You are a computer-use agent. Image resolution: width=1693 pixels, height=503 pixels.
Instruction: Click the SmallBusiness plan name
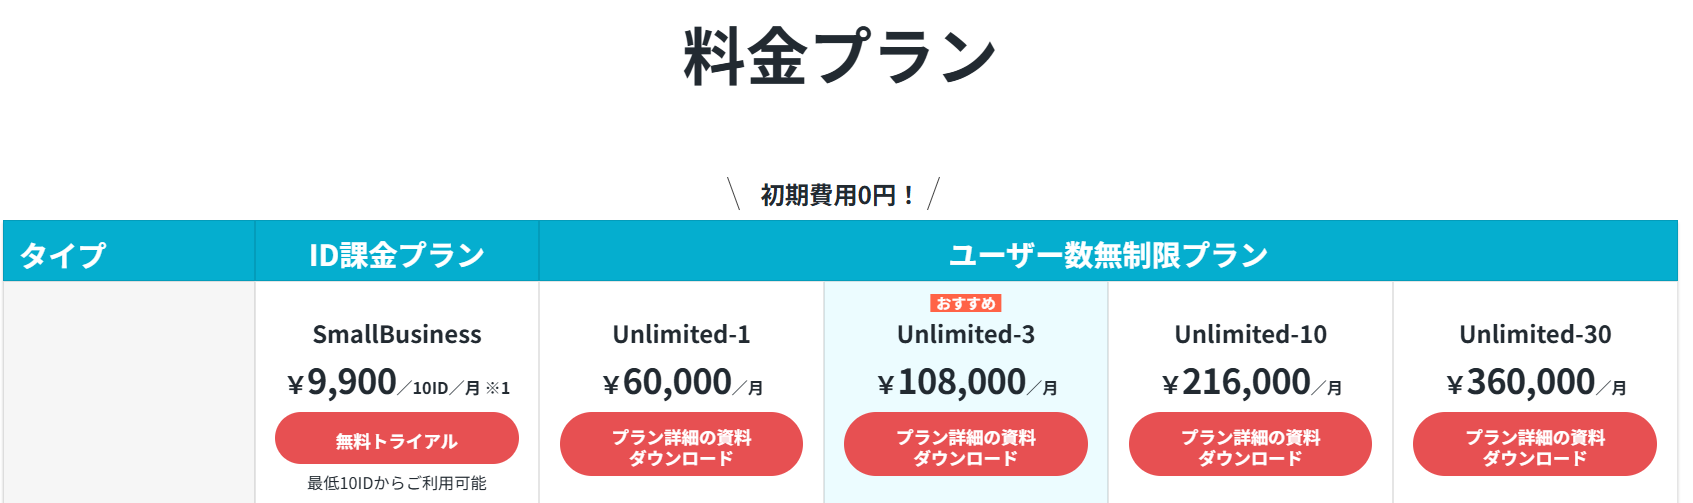point(397,334)
